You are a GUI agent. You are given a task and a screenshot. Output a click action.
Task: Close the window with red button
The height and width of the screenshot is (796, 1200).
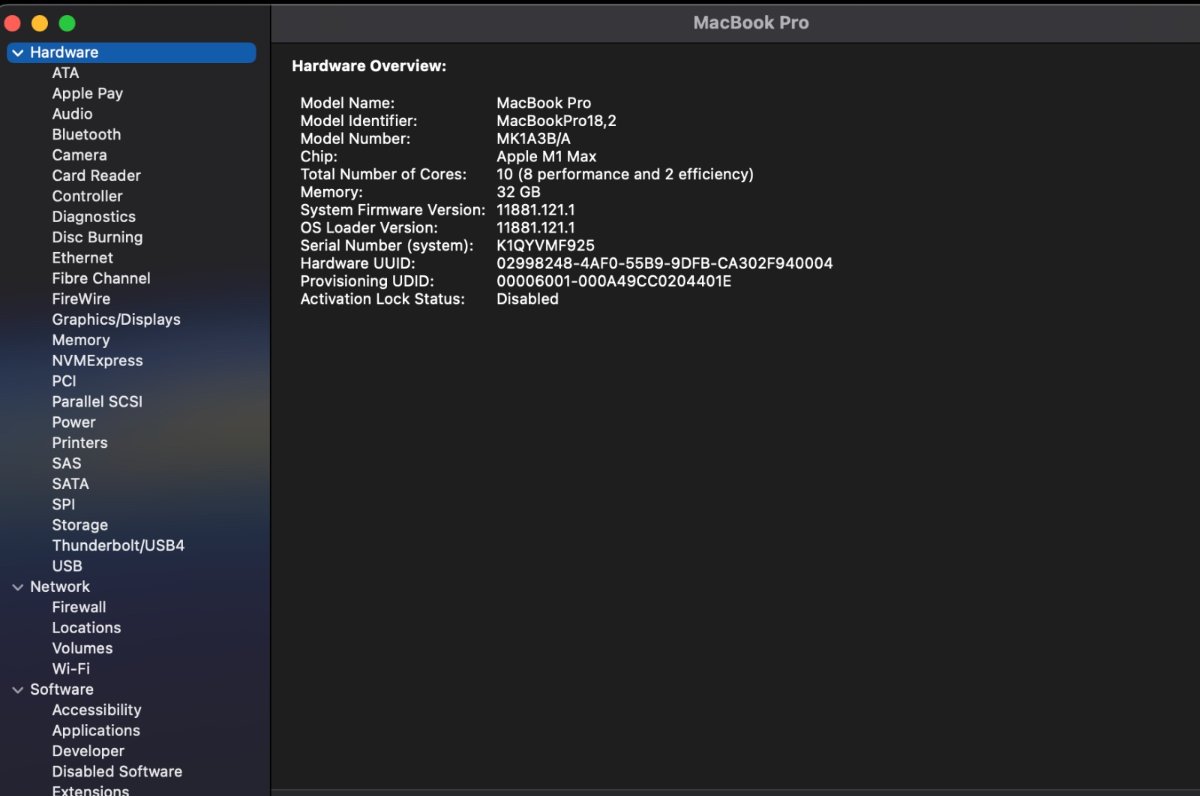click(x=13, y=23)
